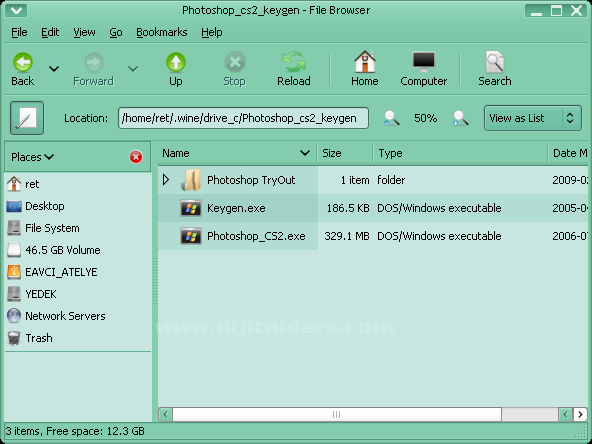The image size is (592, 444).
Task: Sort by the Type column header
Action: point(461,153)
